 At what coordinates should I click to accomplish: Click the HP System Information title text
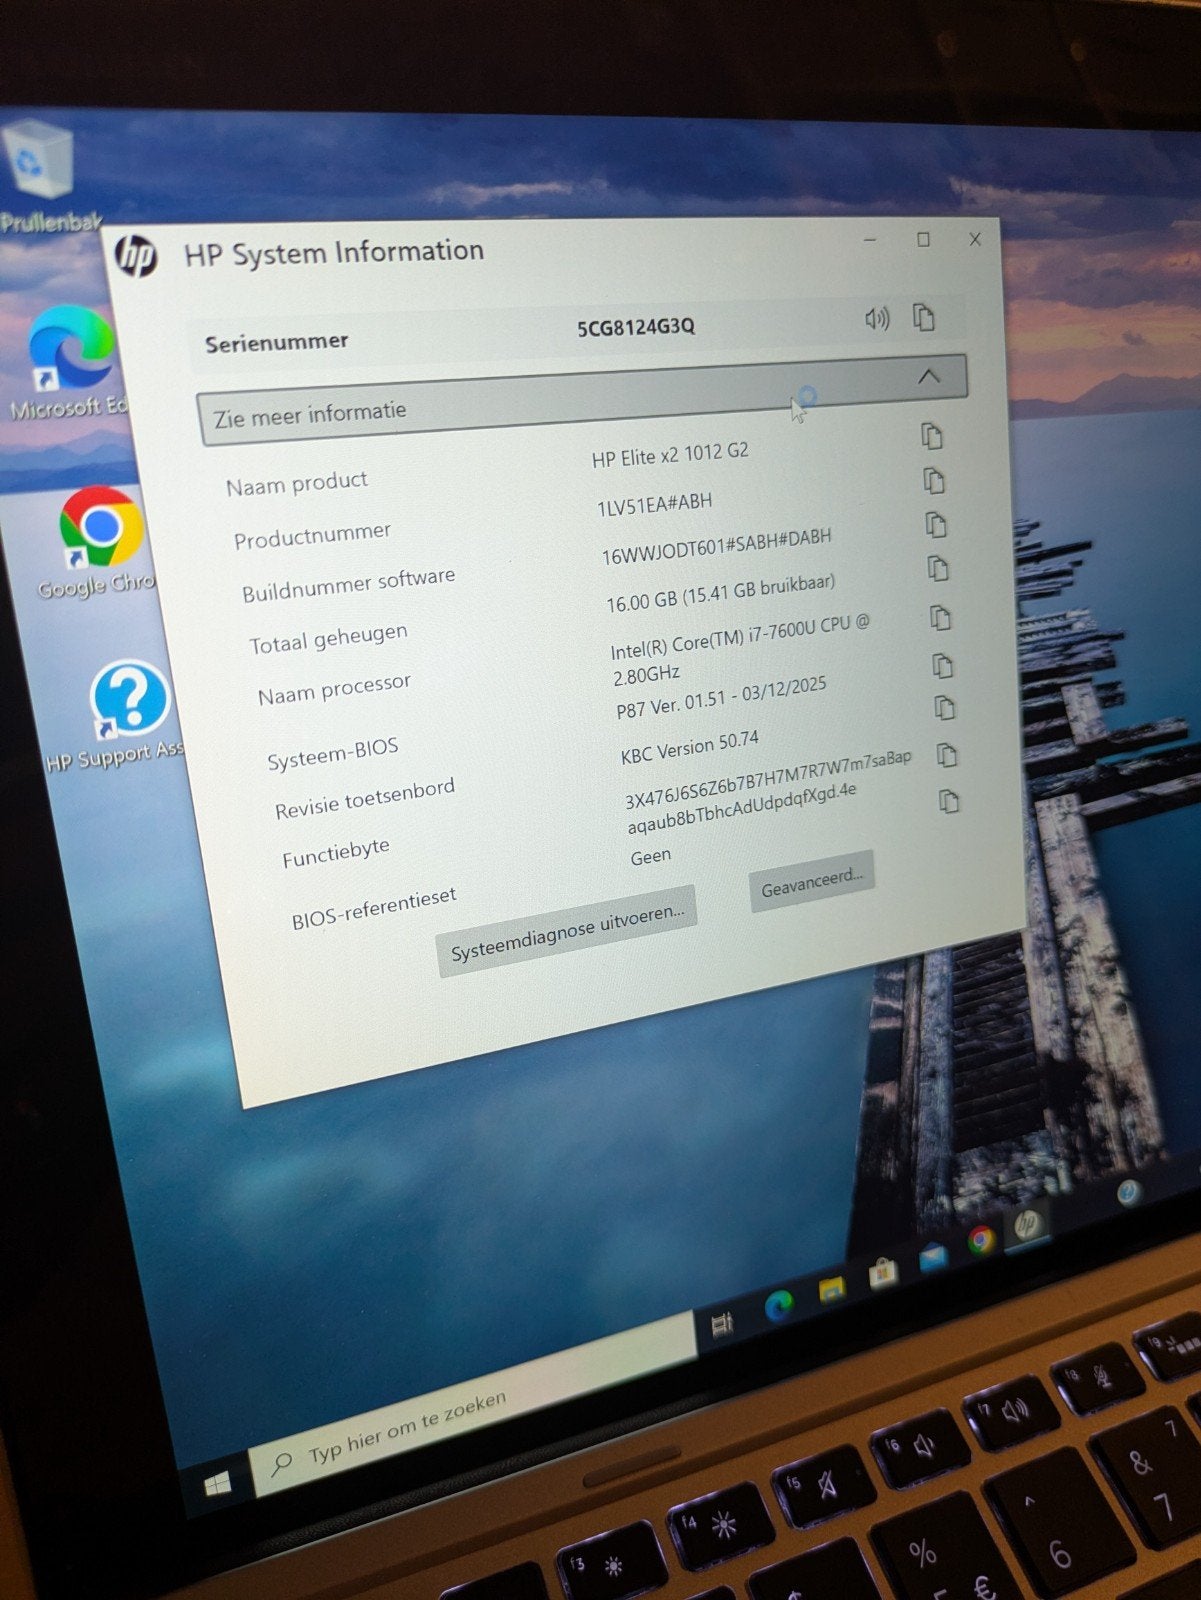(x=334, y=252)
